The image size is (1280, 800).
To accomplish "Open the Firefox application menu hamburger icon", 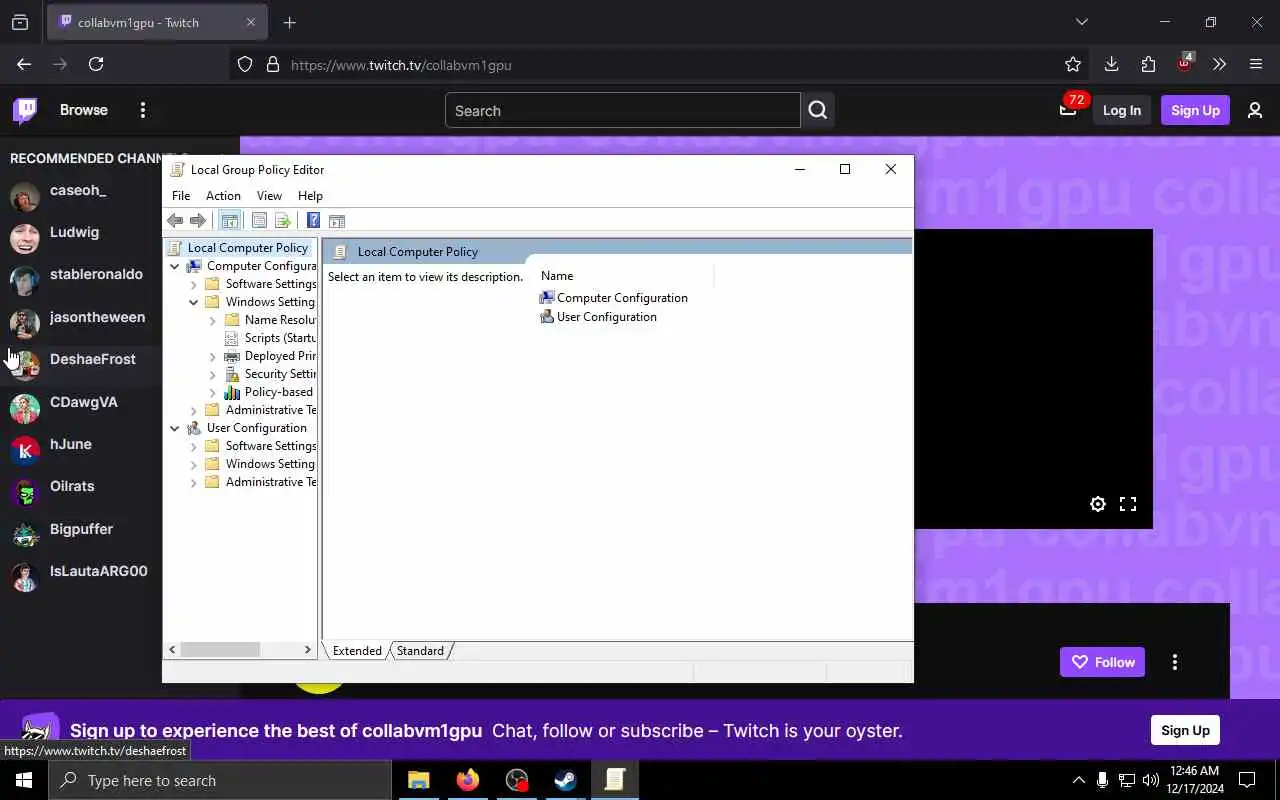I will [x=1256, y=64].
